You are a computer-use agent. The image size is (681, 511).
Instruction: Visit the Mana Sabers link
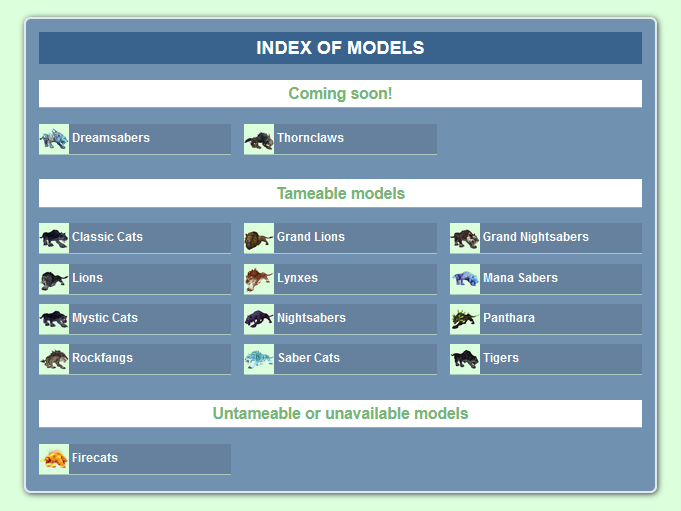520,278
